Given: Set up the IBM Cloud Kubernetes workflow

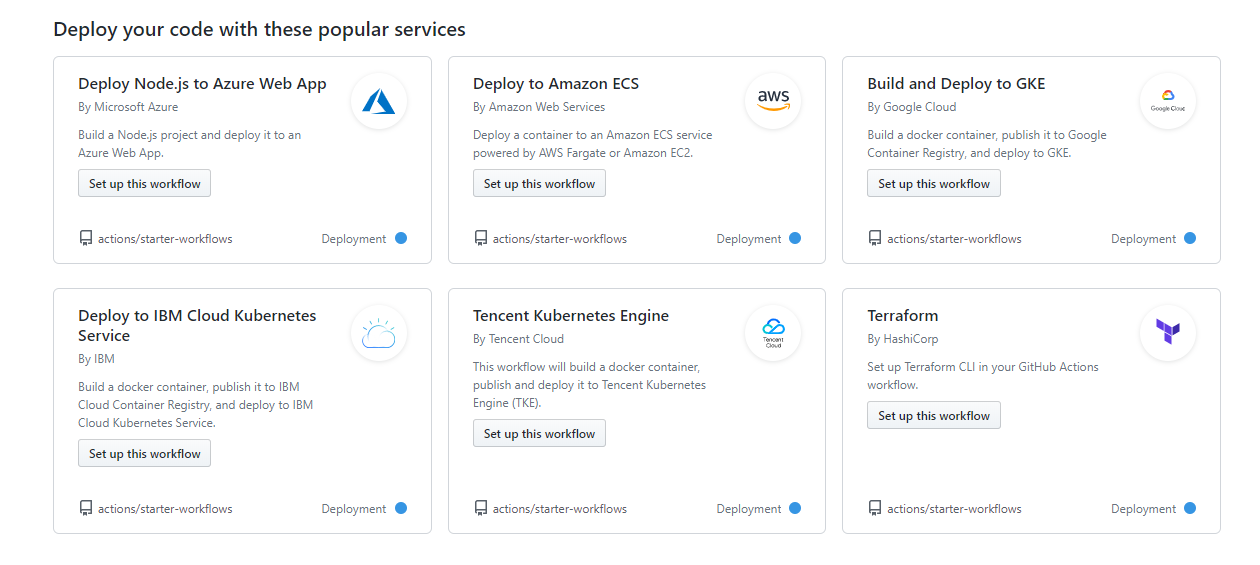Looking at the screenshot, I should (145, 453).
